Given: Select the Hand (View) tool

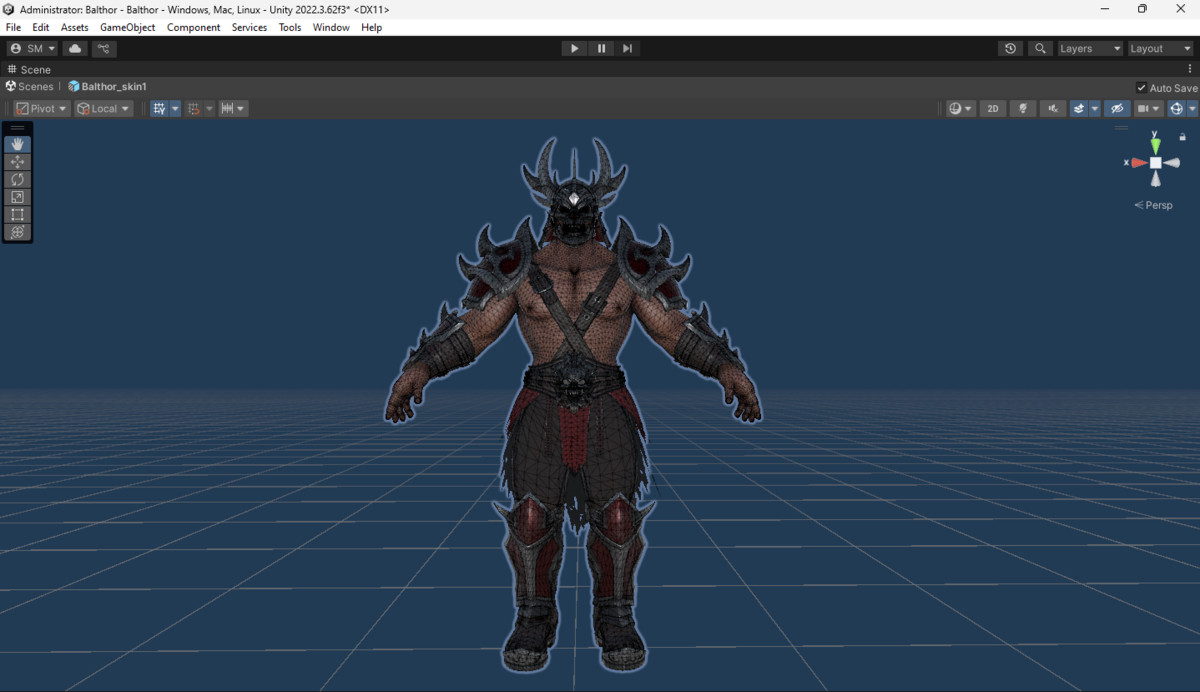Looking at the screenshot, I should click(x=17, y=144).
